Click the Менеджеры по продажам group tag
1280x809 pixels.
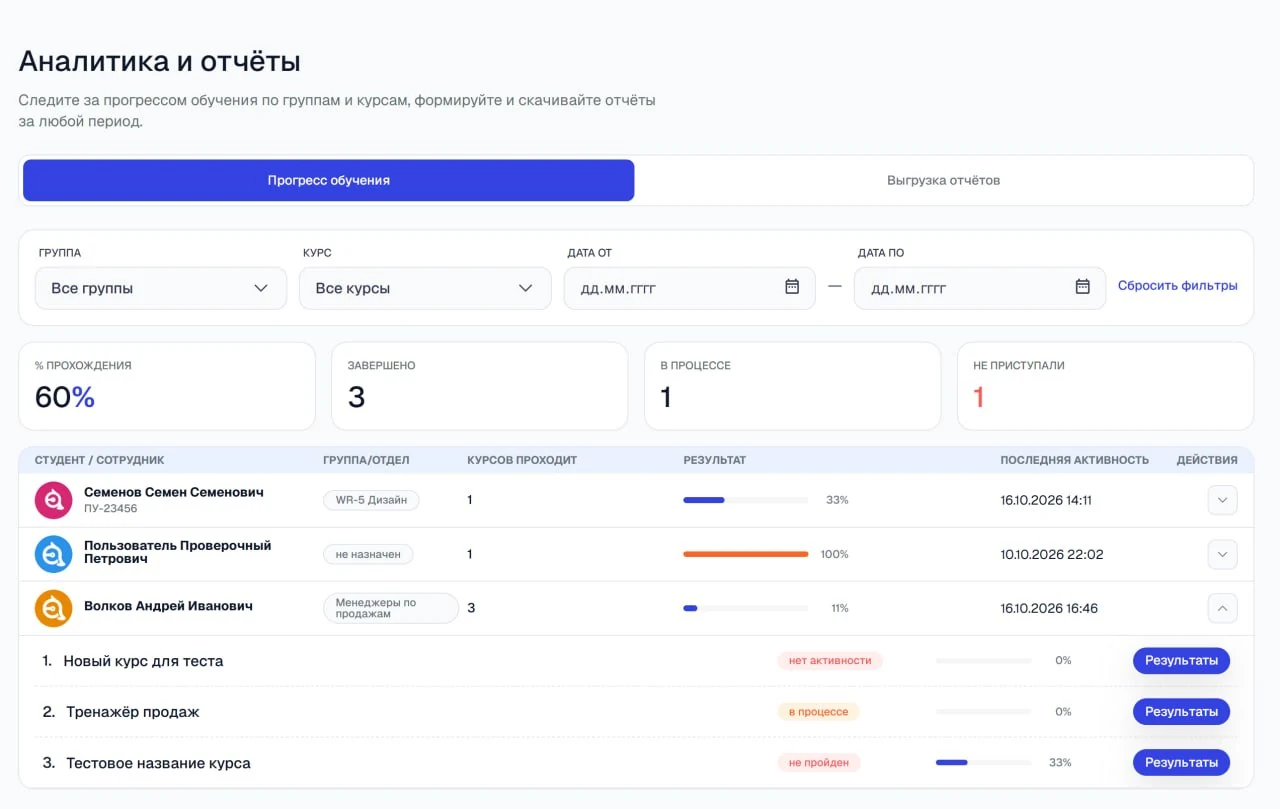(x=390, y=608)
